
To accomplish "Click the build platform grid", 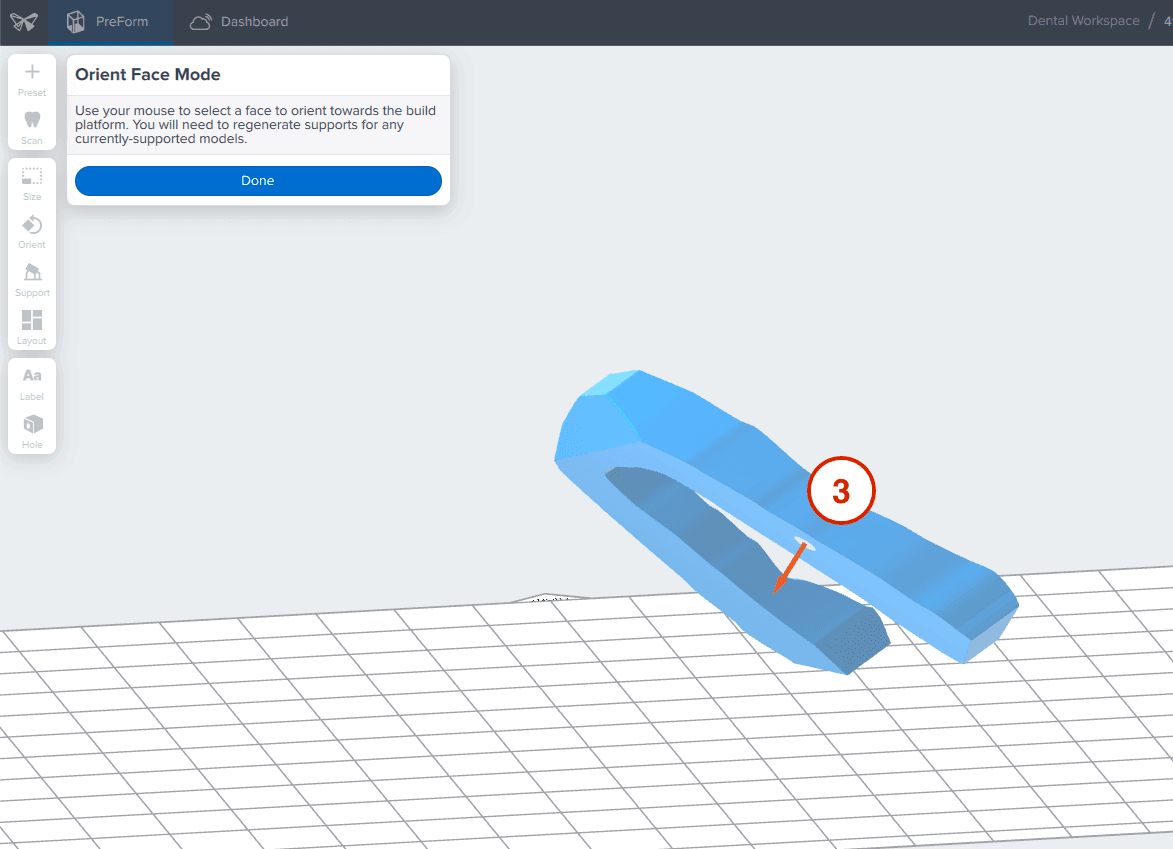I will coord(400,720).
